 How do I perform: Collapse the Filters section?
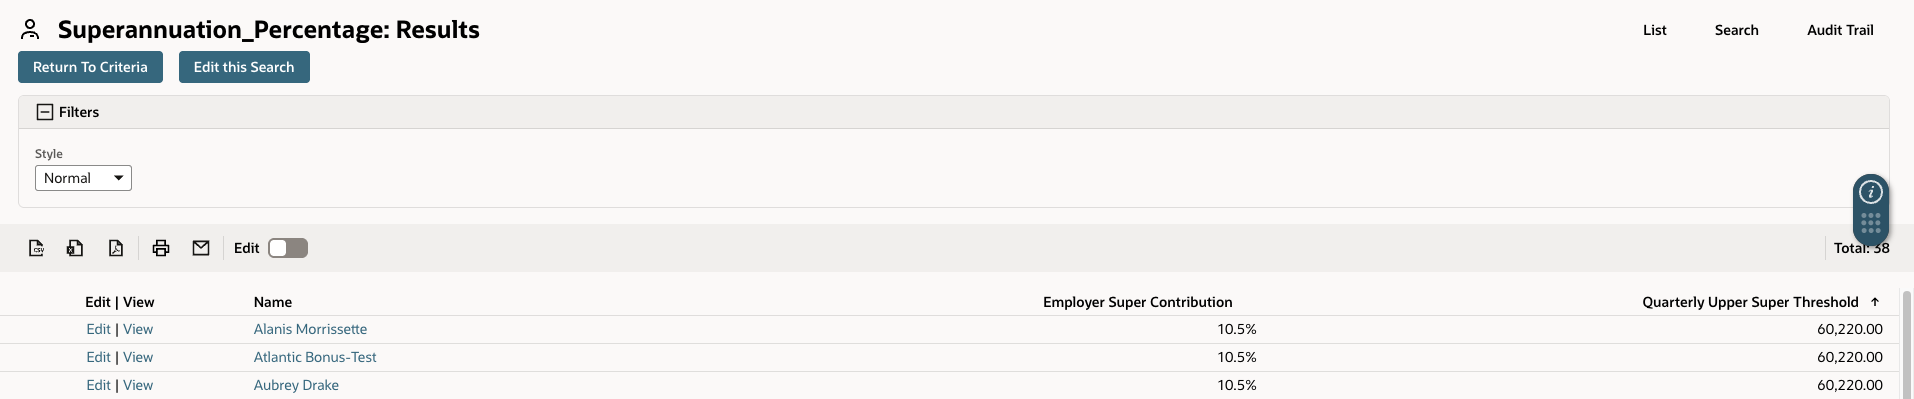(x=45, y=112)
